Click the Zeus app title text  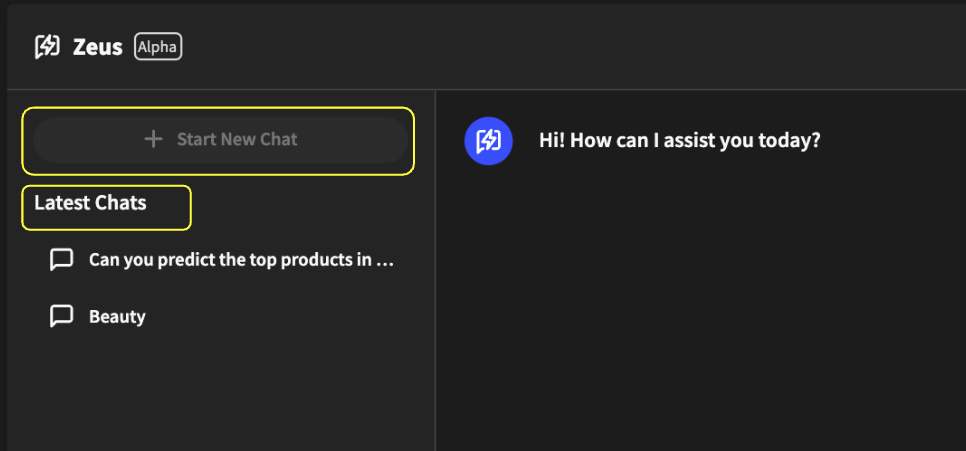click(x=98, y=47)
